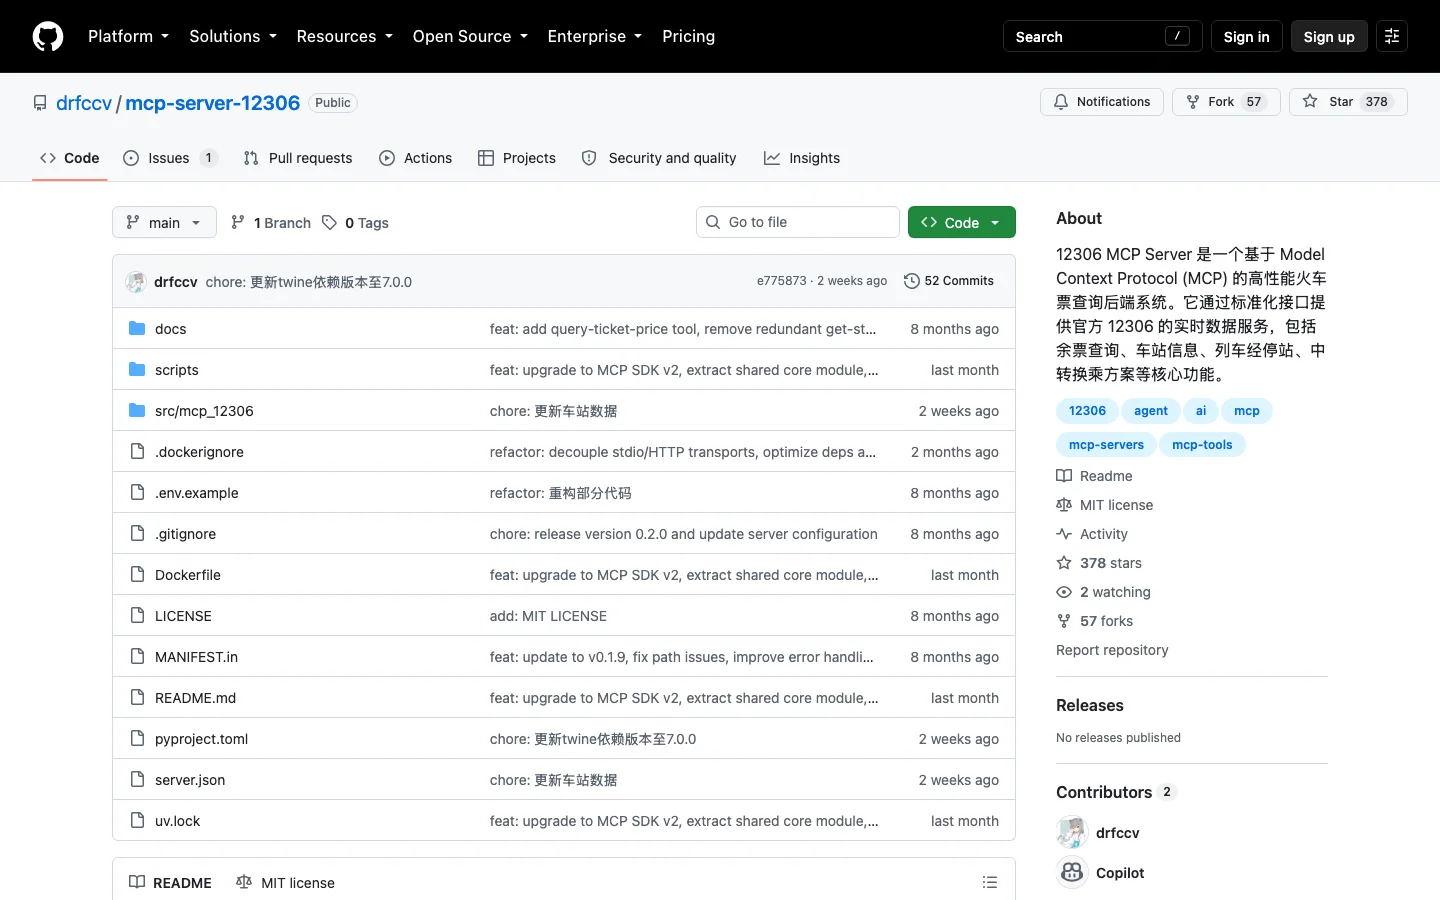Screen dimensions: 1440x900
Task: Open the MANIFEST.in file name
Action: click(x=196, y=657)
